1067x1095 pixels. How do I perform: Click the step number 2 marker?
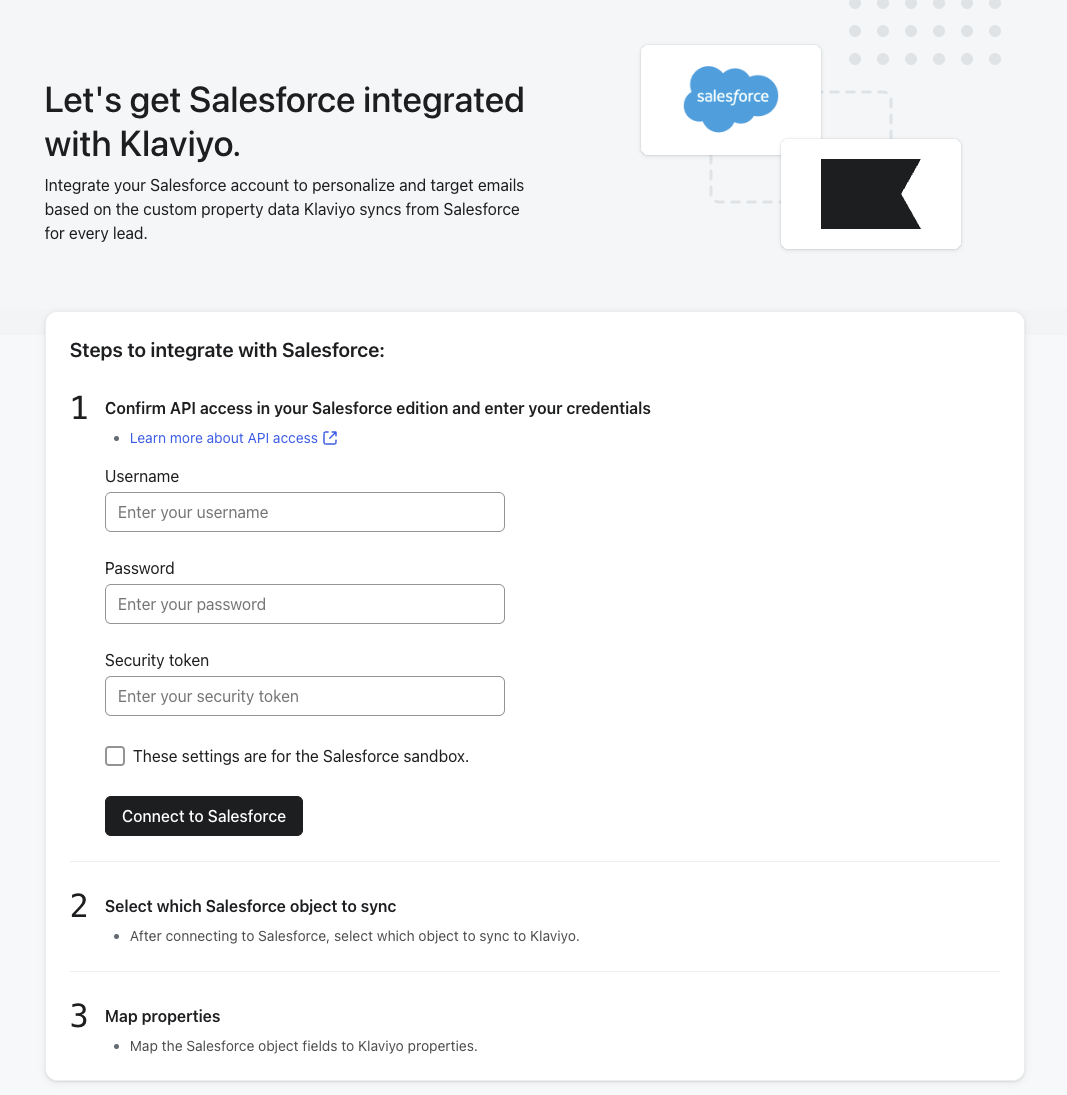80,906
